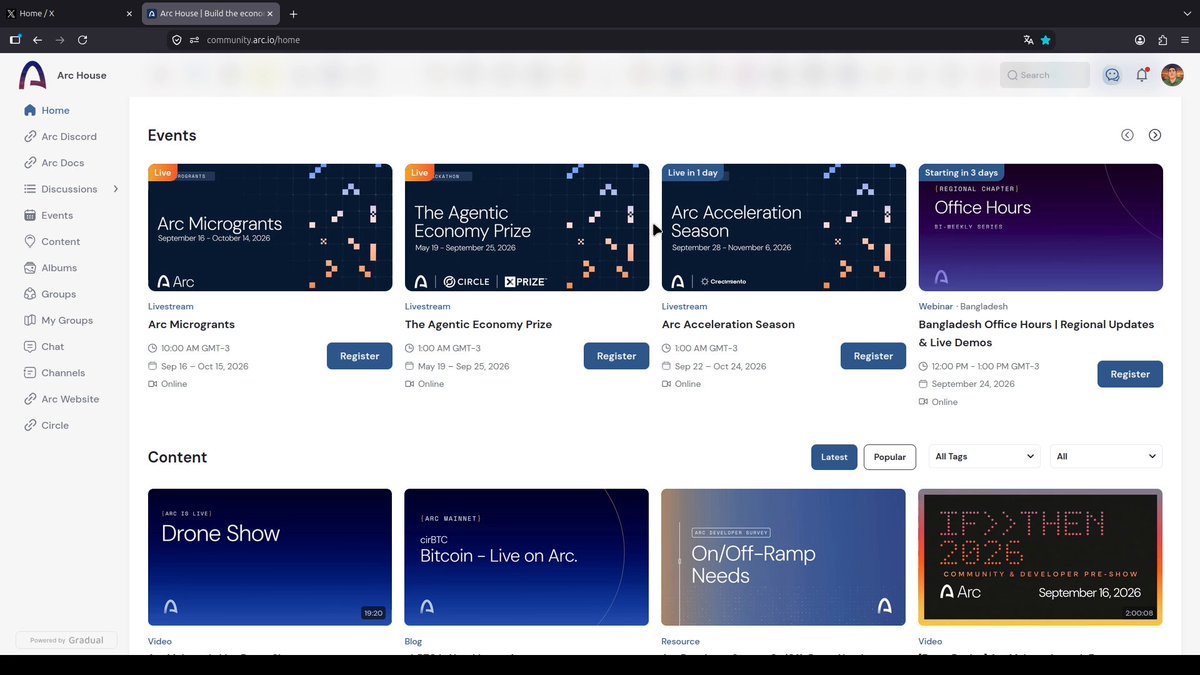Open the browser application menu
Screen dimensions: 1200x675
(x=1185, y=40)
